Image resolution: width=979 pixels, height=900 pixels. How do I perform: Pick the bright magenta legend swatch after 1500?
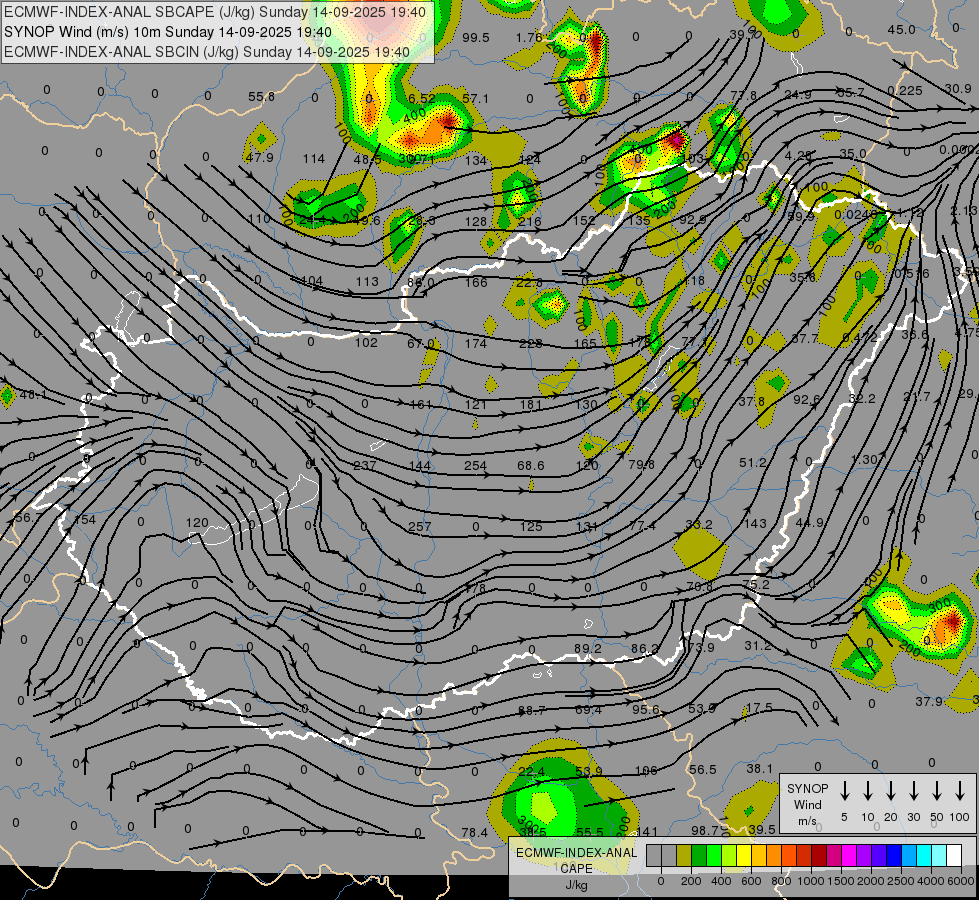click(x=849, y=856)
